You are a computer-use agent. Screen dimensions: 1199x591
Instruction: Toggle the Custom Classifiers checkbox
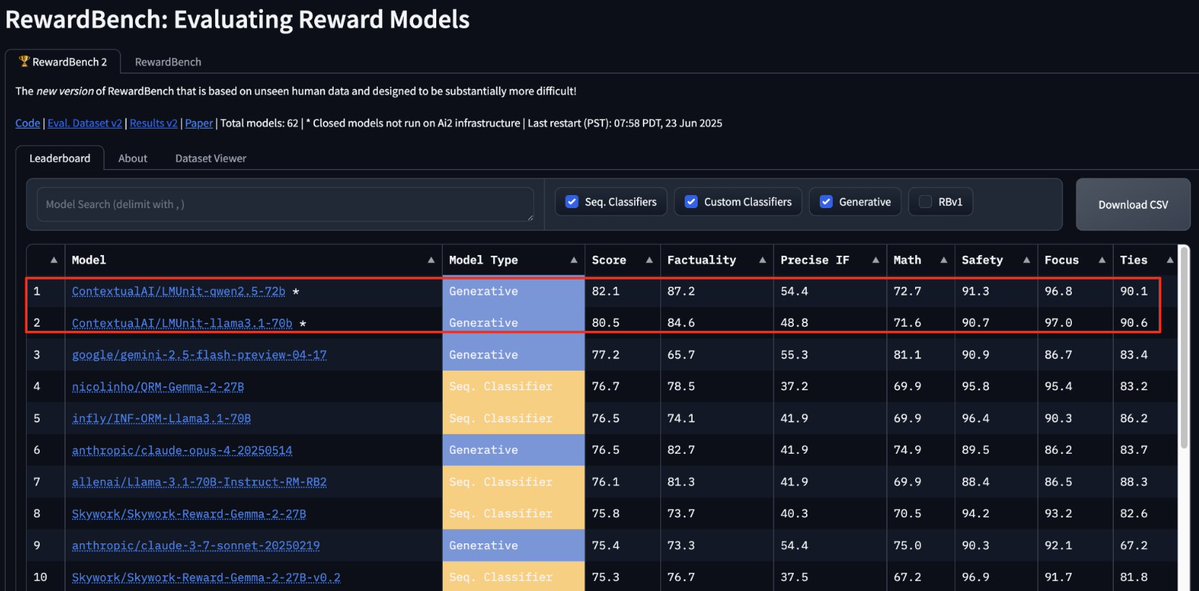[691, 202]
